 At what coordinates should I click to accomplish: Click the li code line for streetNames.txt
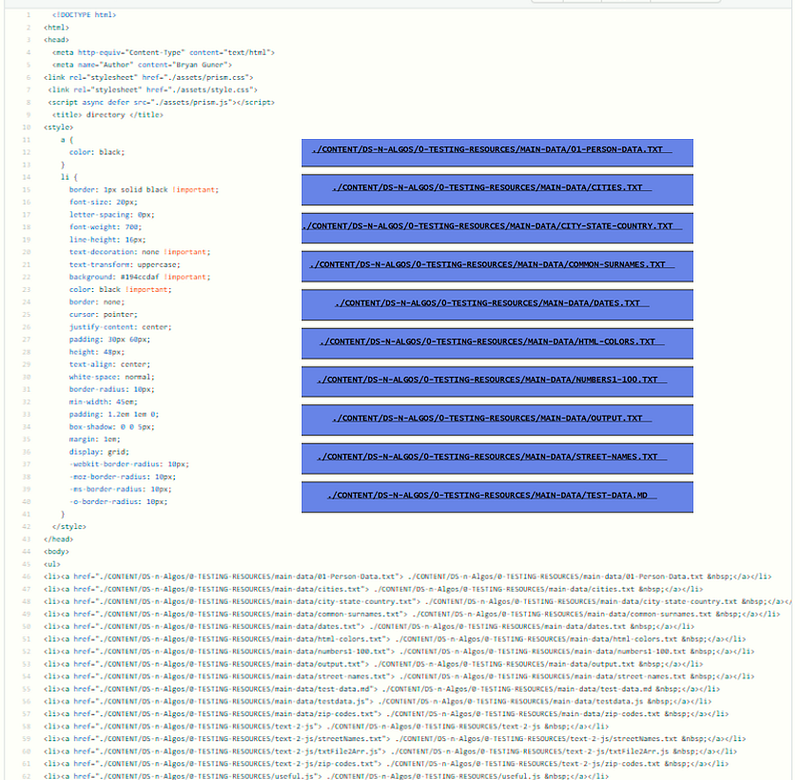tap(395, 739)
